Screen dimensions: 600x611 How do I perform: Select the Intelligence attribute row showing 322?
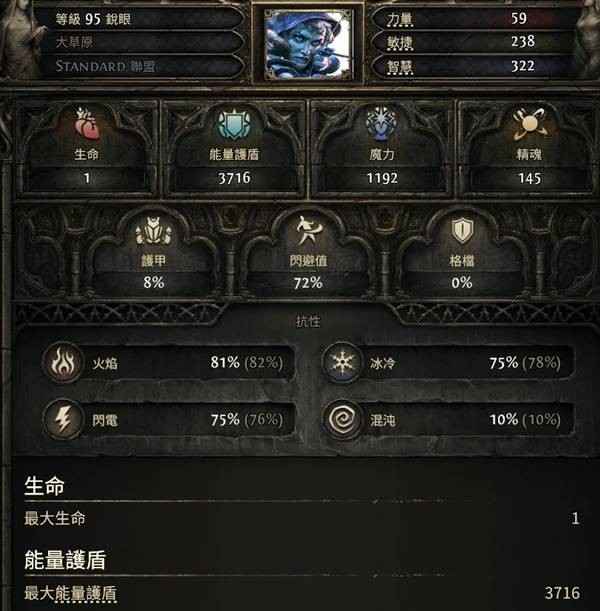point(473,66)
